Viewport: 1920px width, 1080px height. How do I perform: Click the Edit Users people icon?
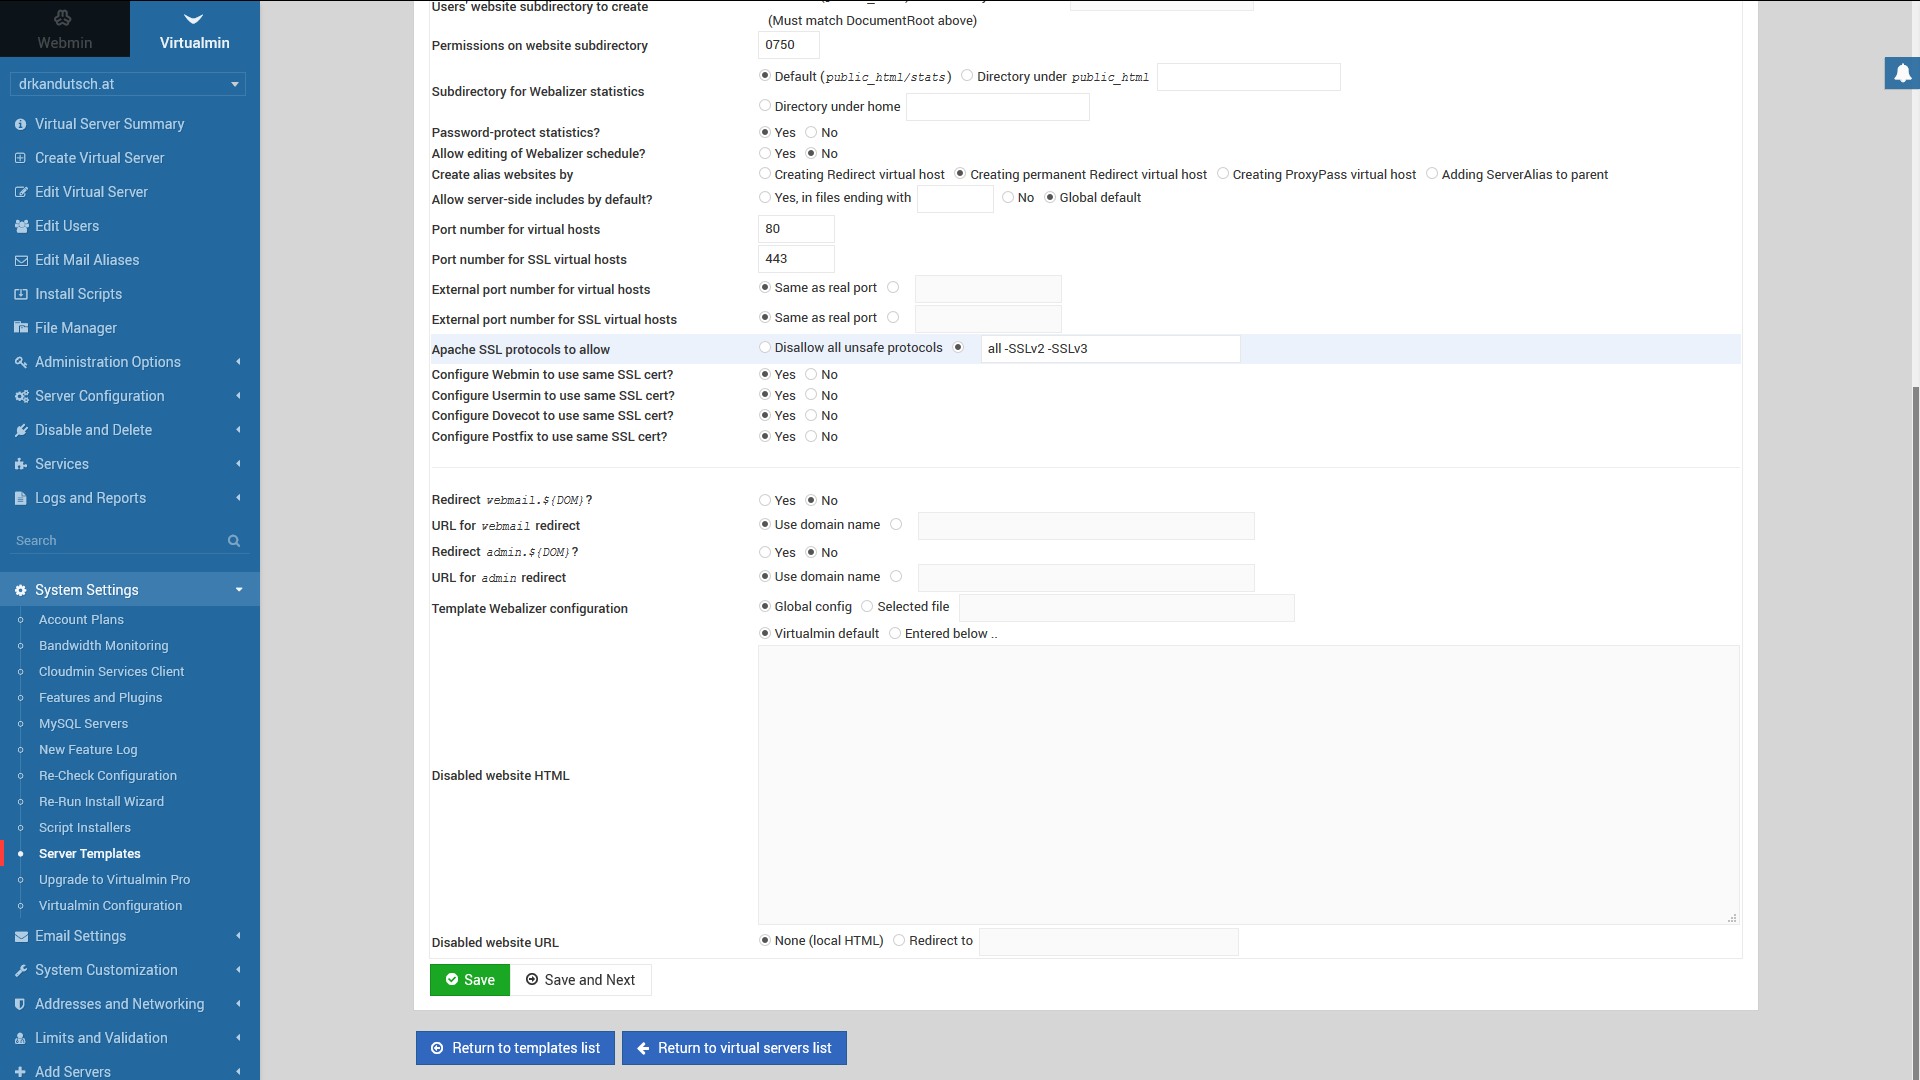20,226
